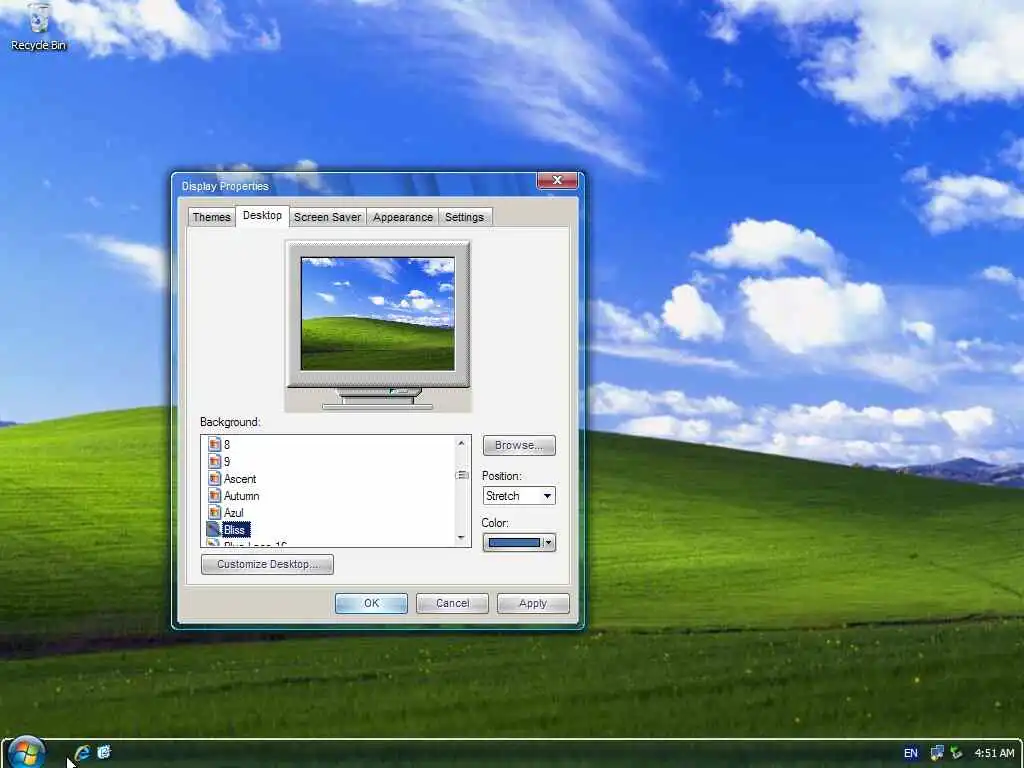
Task: Click the Azul wallpaper icon
Action: [214, 512]
